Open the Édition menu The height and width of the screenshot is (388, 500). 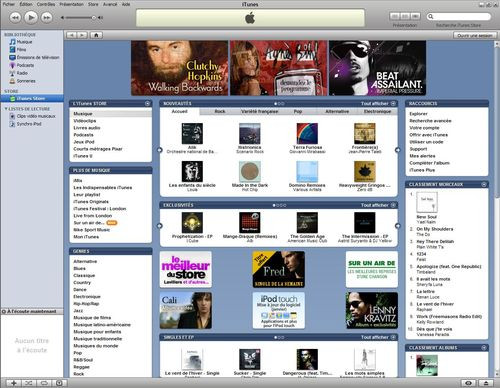point(26,4)
